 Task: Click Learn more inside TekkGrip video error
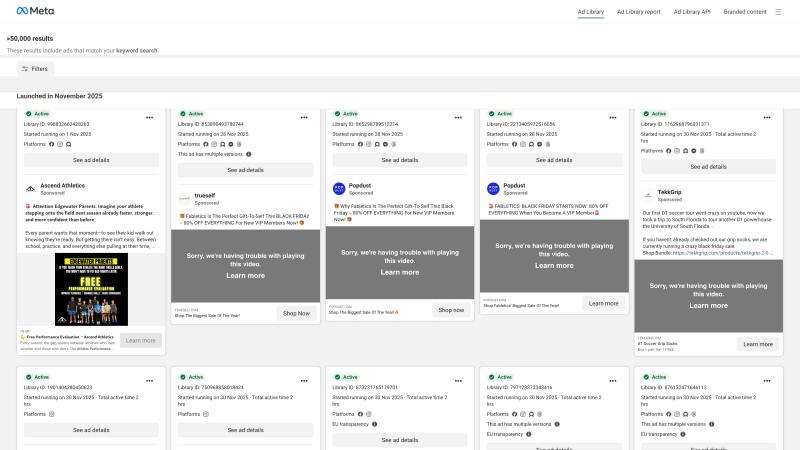(x=708, y=306)
